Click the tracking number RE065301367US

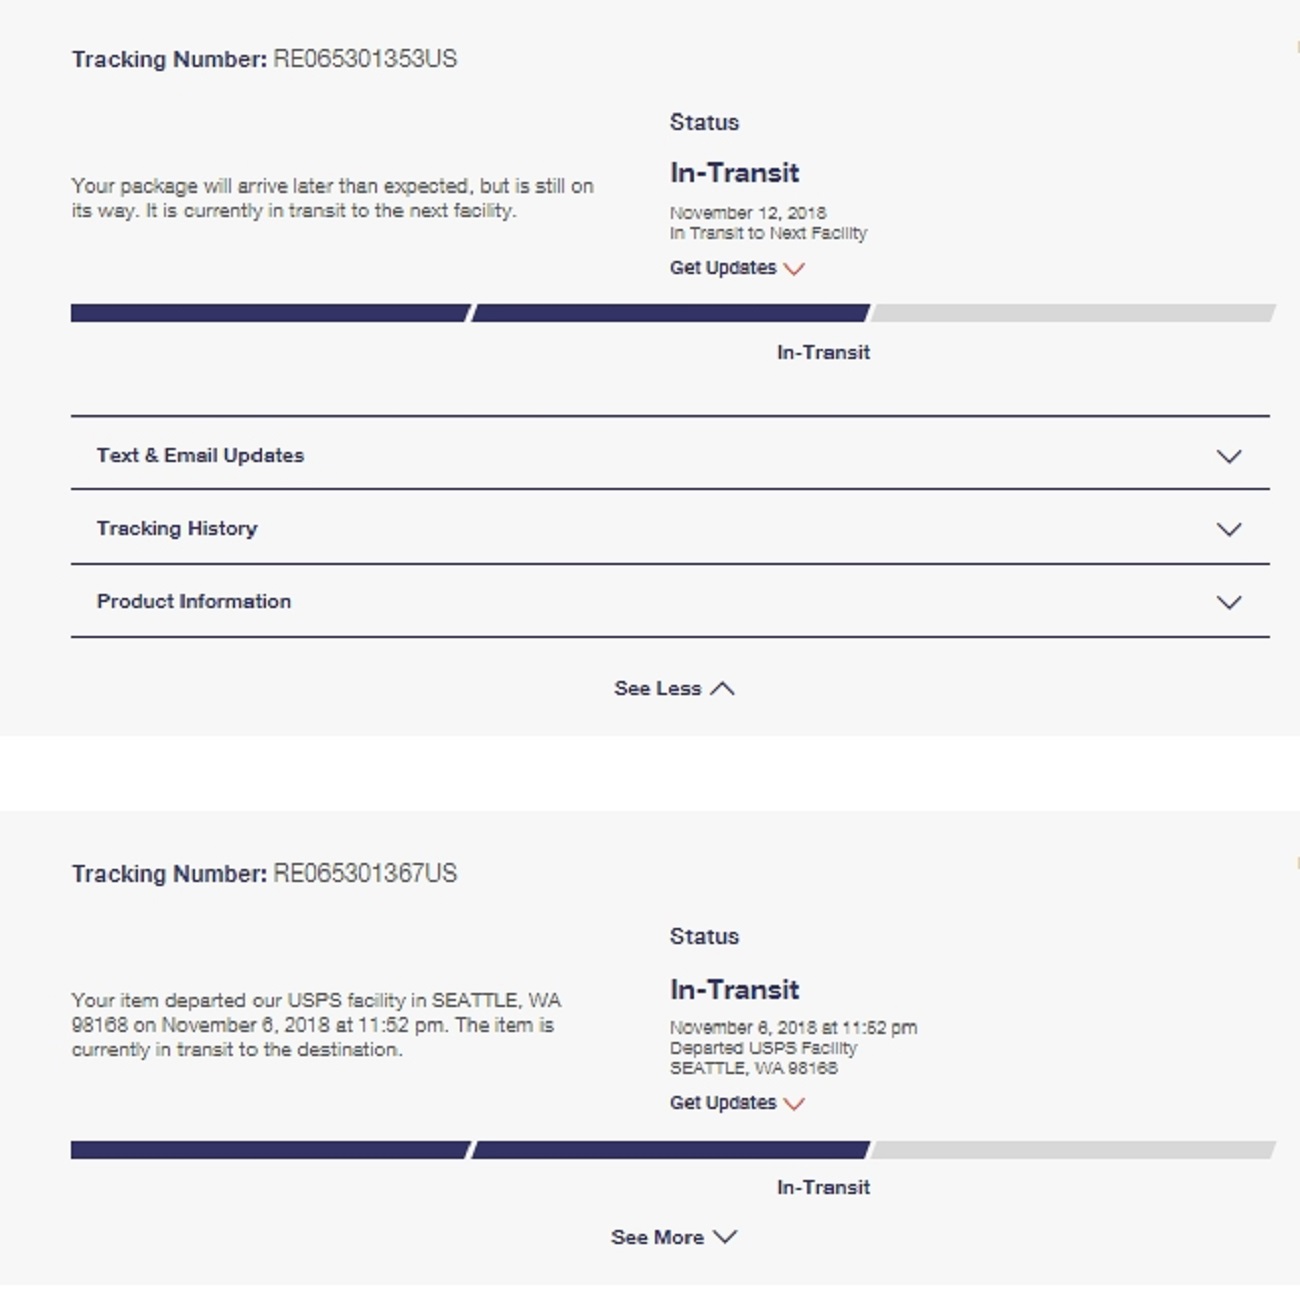365,873
